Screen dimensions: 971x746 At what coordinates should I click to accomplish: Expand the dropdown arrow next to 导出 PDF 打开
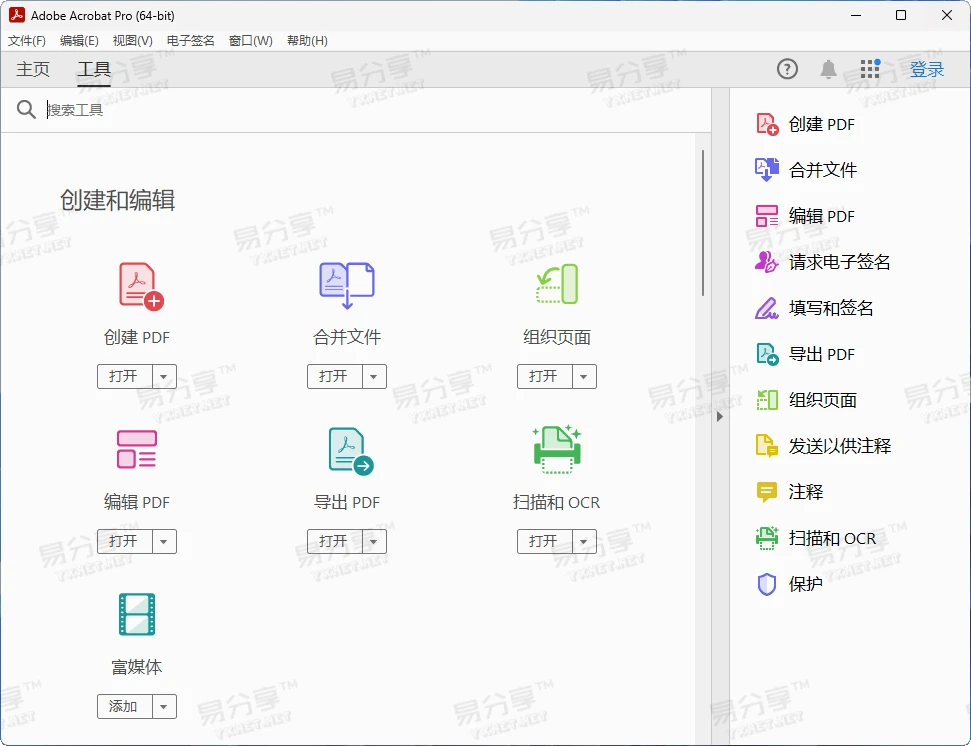pos(374,542)
